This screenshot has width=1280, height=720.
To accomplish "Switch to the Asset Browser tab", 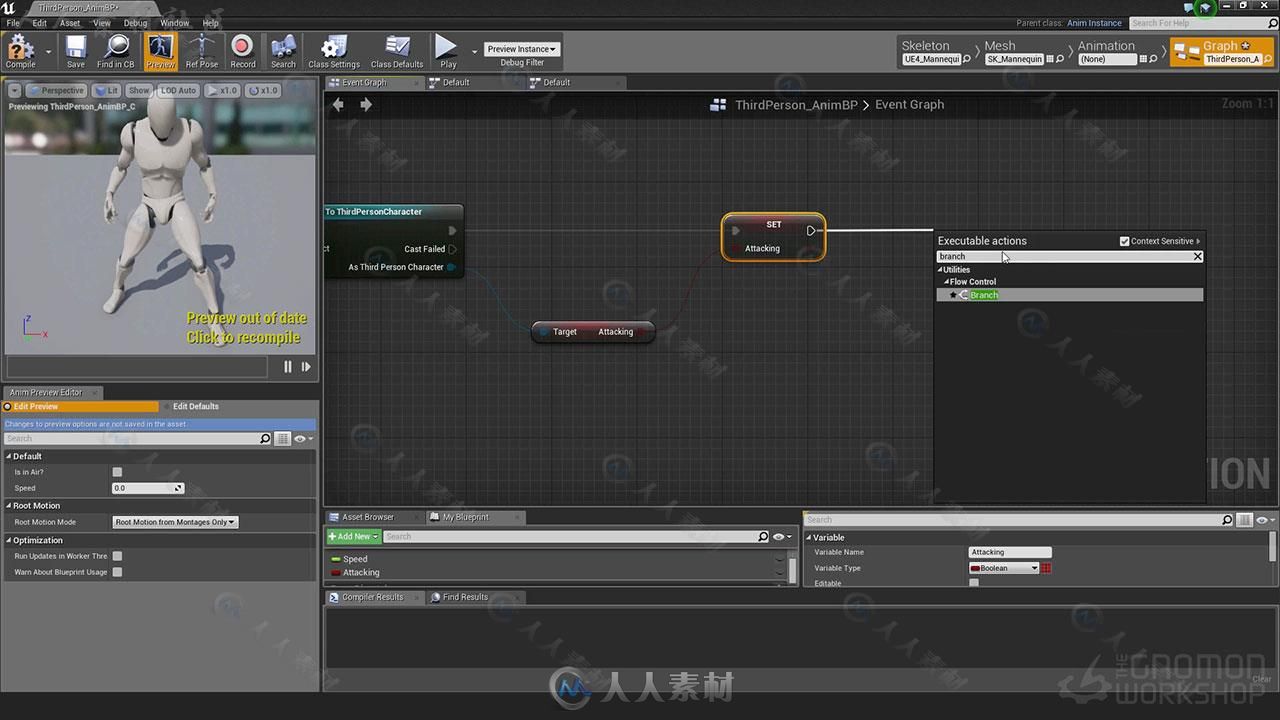I will coord(368,517).
